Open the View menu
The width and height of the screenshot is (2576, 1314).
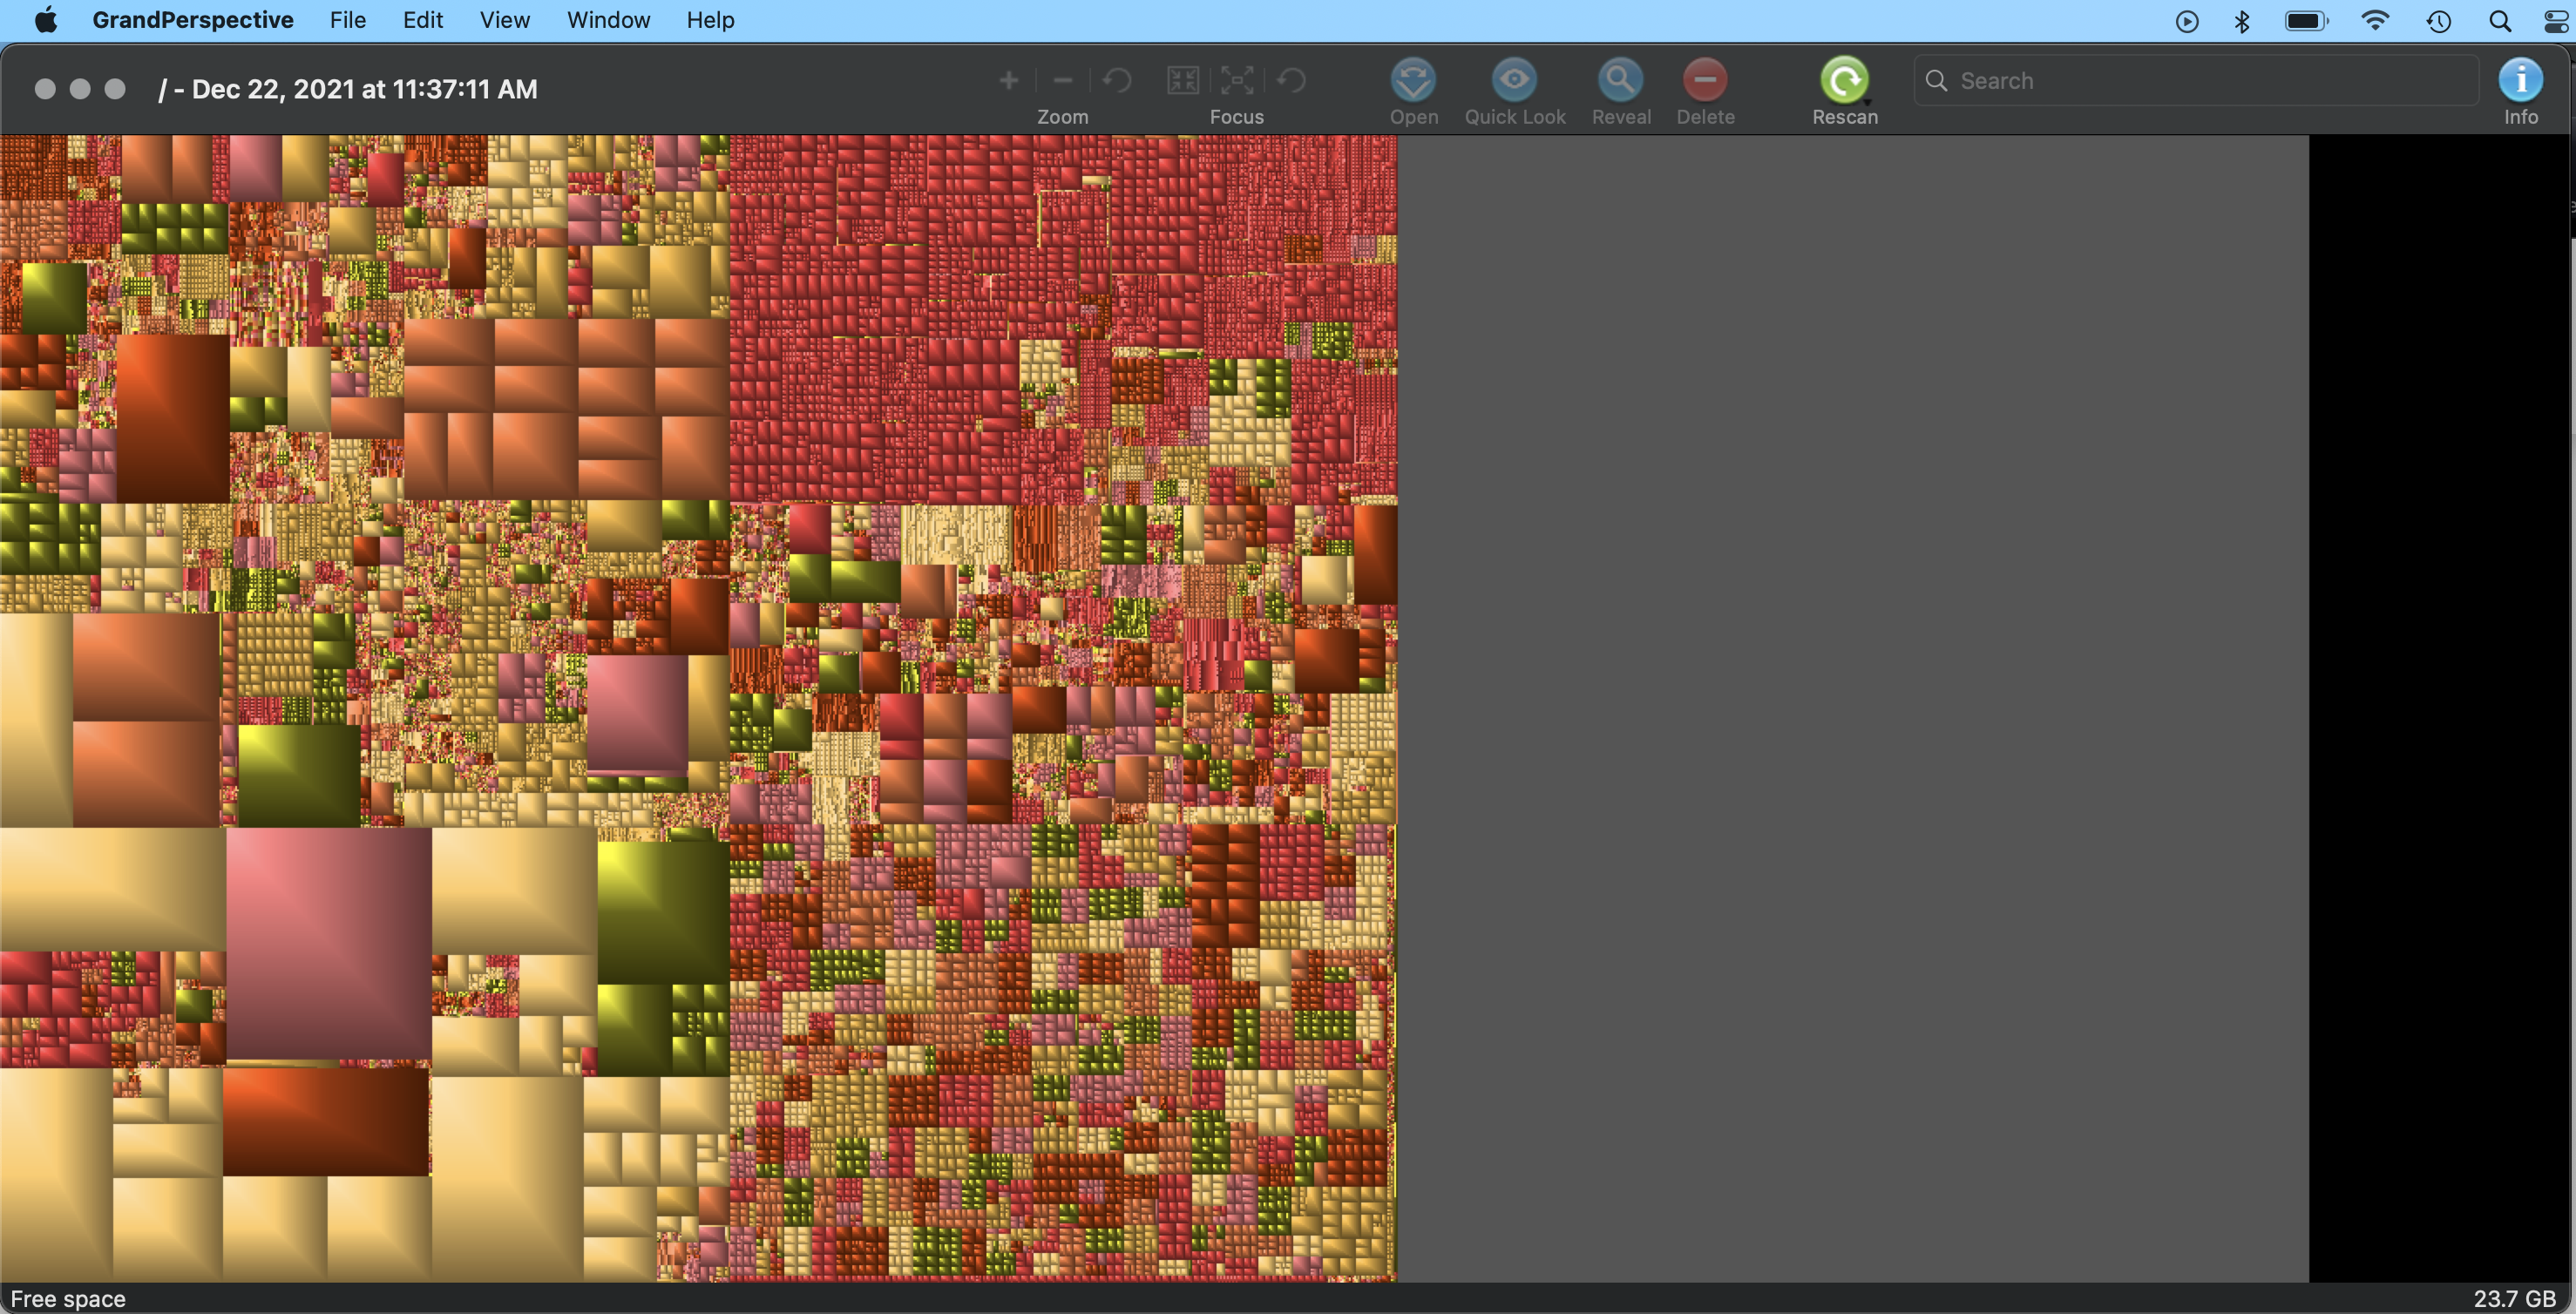coord(504,20)
